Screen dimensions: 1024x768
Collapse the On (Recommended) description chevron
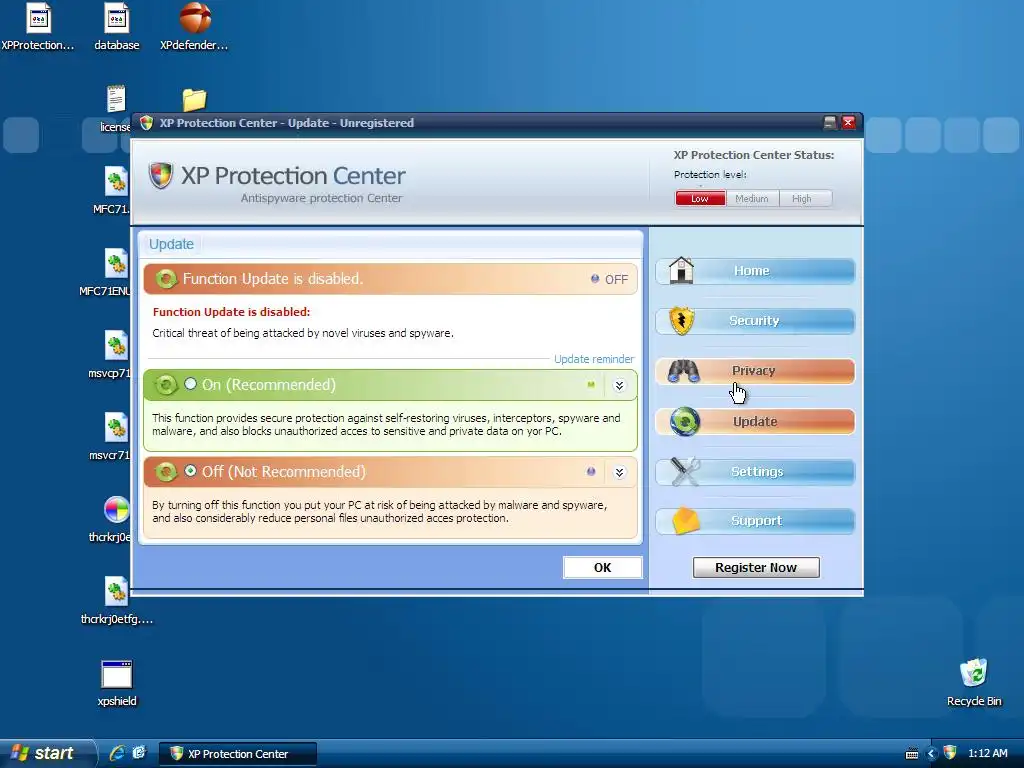tap(619, 385)
